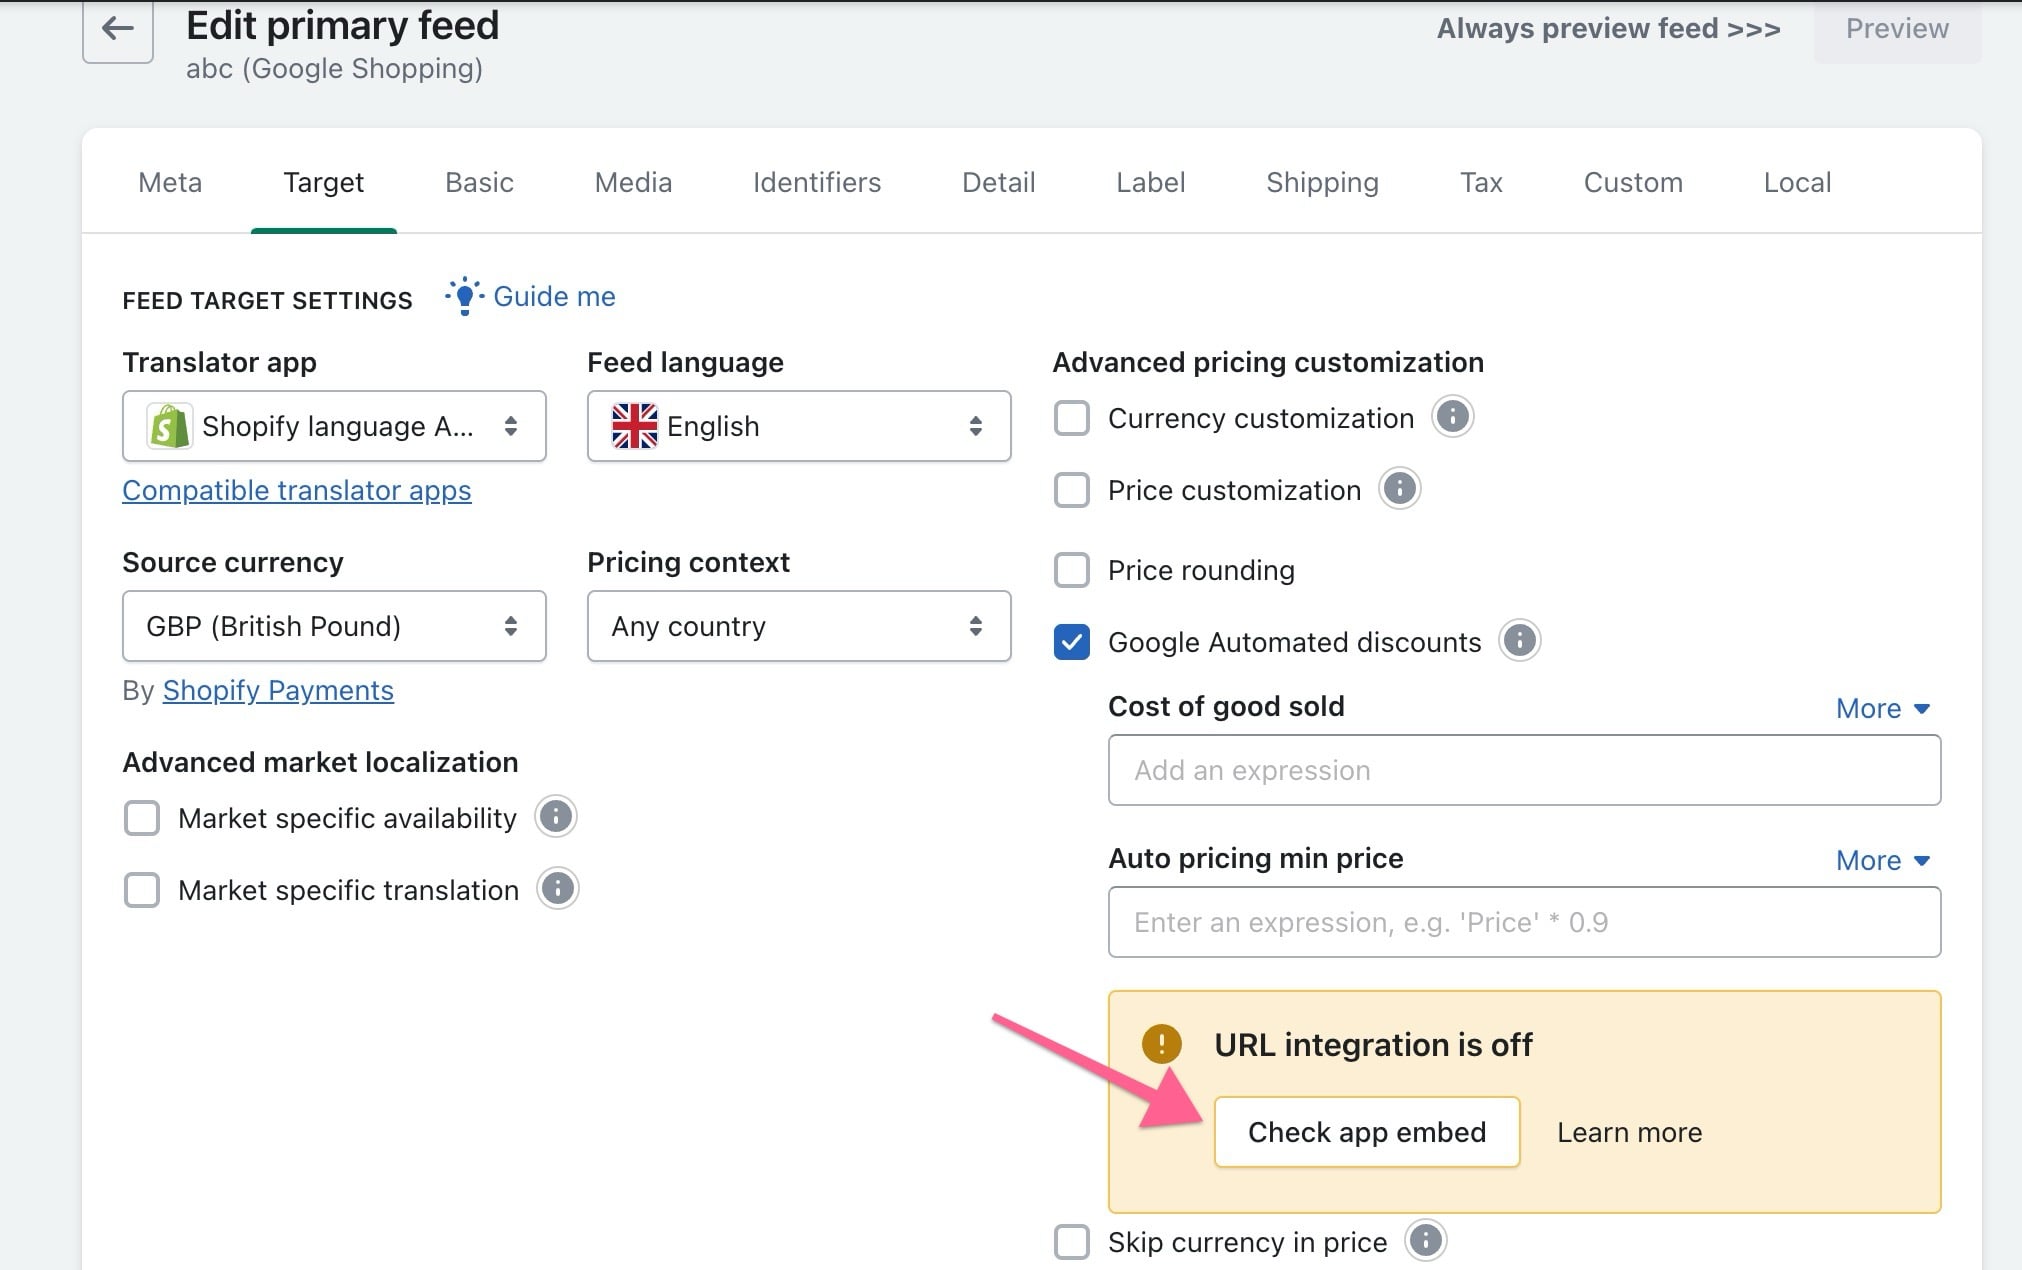Open info icon for Market specific availability
Screen dimensions: 2022x1270
coord(555,817)
